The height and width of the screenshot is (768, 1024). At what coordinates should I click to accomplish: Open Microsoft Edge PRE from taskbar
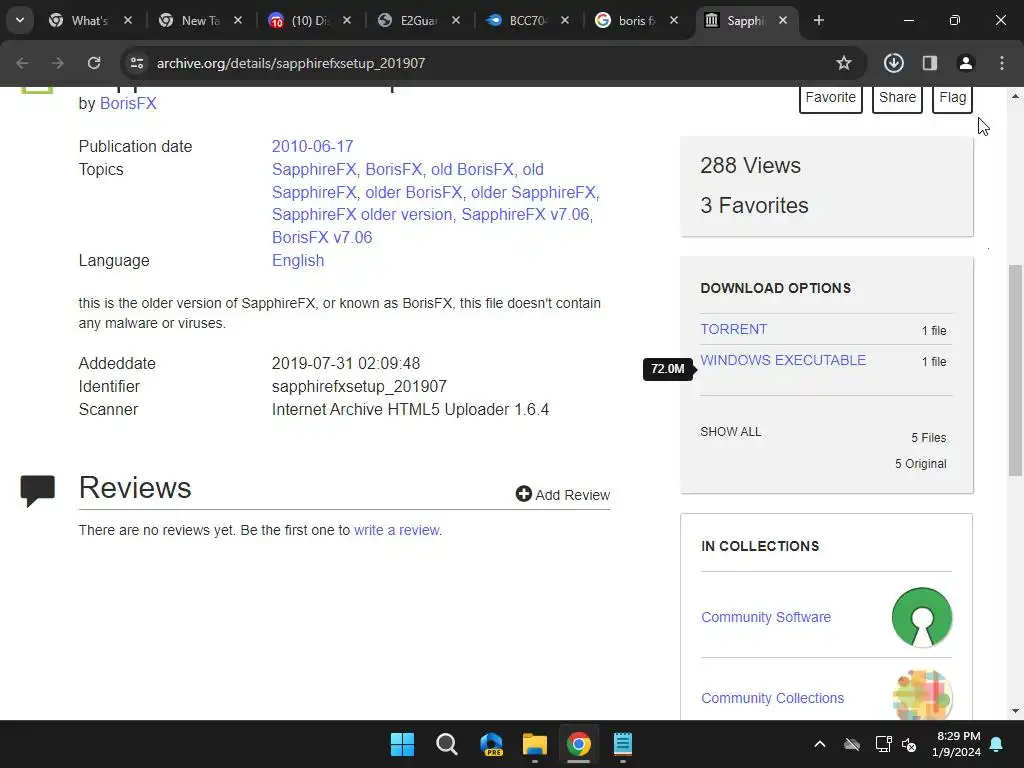tap(491, 744)
